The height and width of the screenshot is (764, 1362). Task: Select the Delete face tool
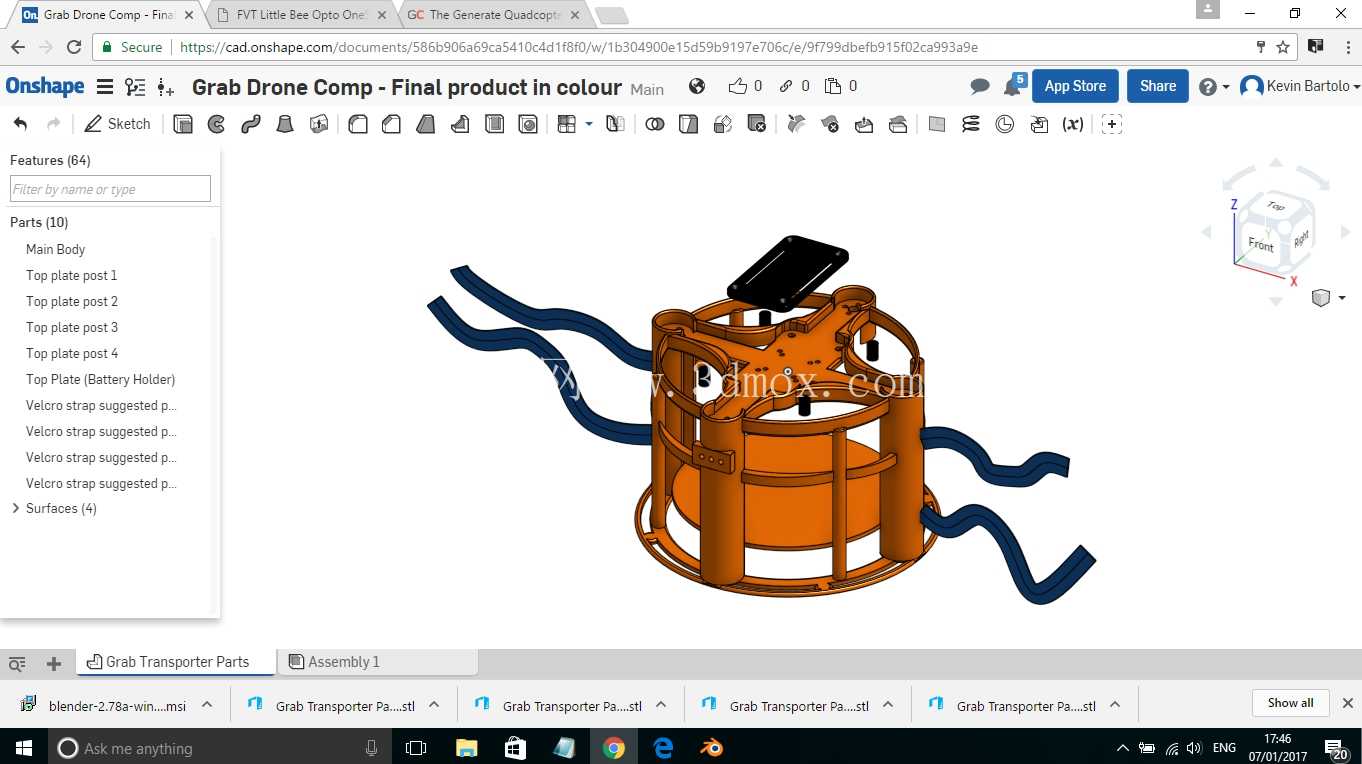click(x=830, y=124)
